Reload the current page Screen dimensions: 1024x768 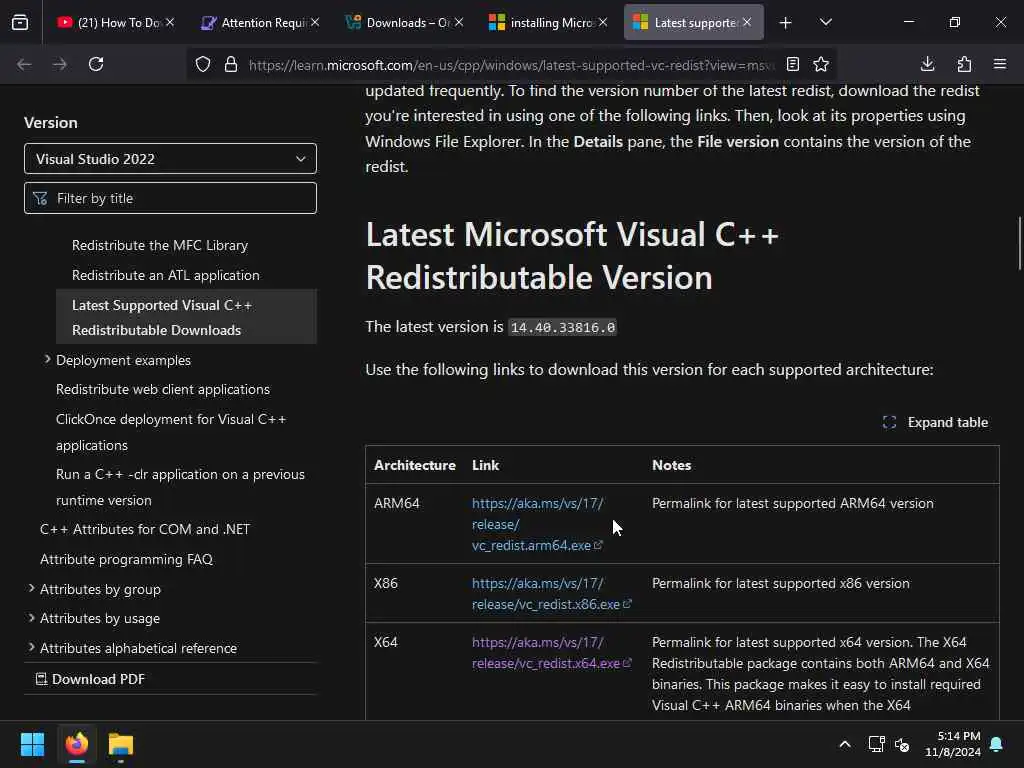click(x=96, y=64)
